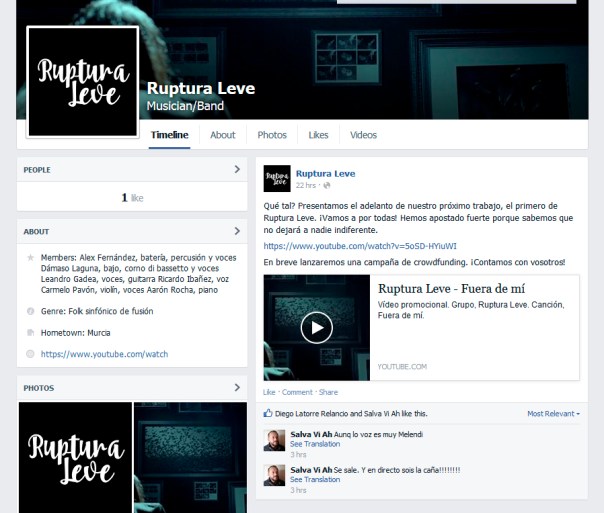Click Comment under the post
Viewport: 604px width, 513px height.
coord(297,392)
